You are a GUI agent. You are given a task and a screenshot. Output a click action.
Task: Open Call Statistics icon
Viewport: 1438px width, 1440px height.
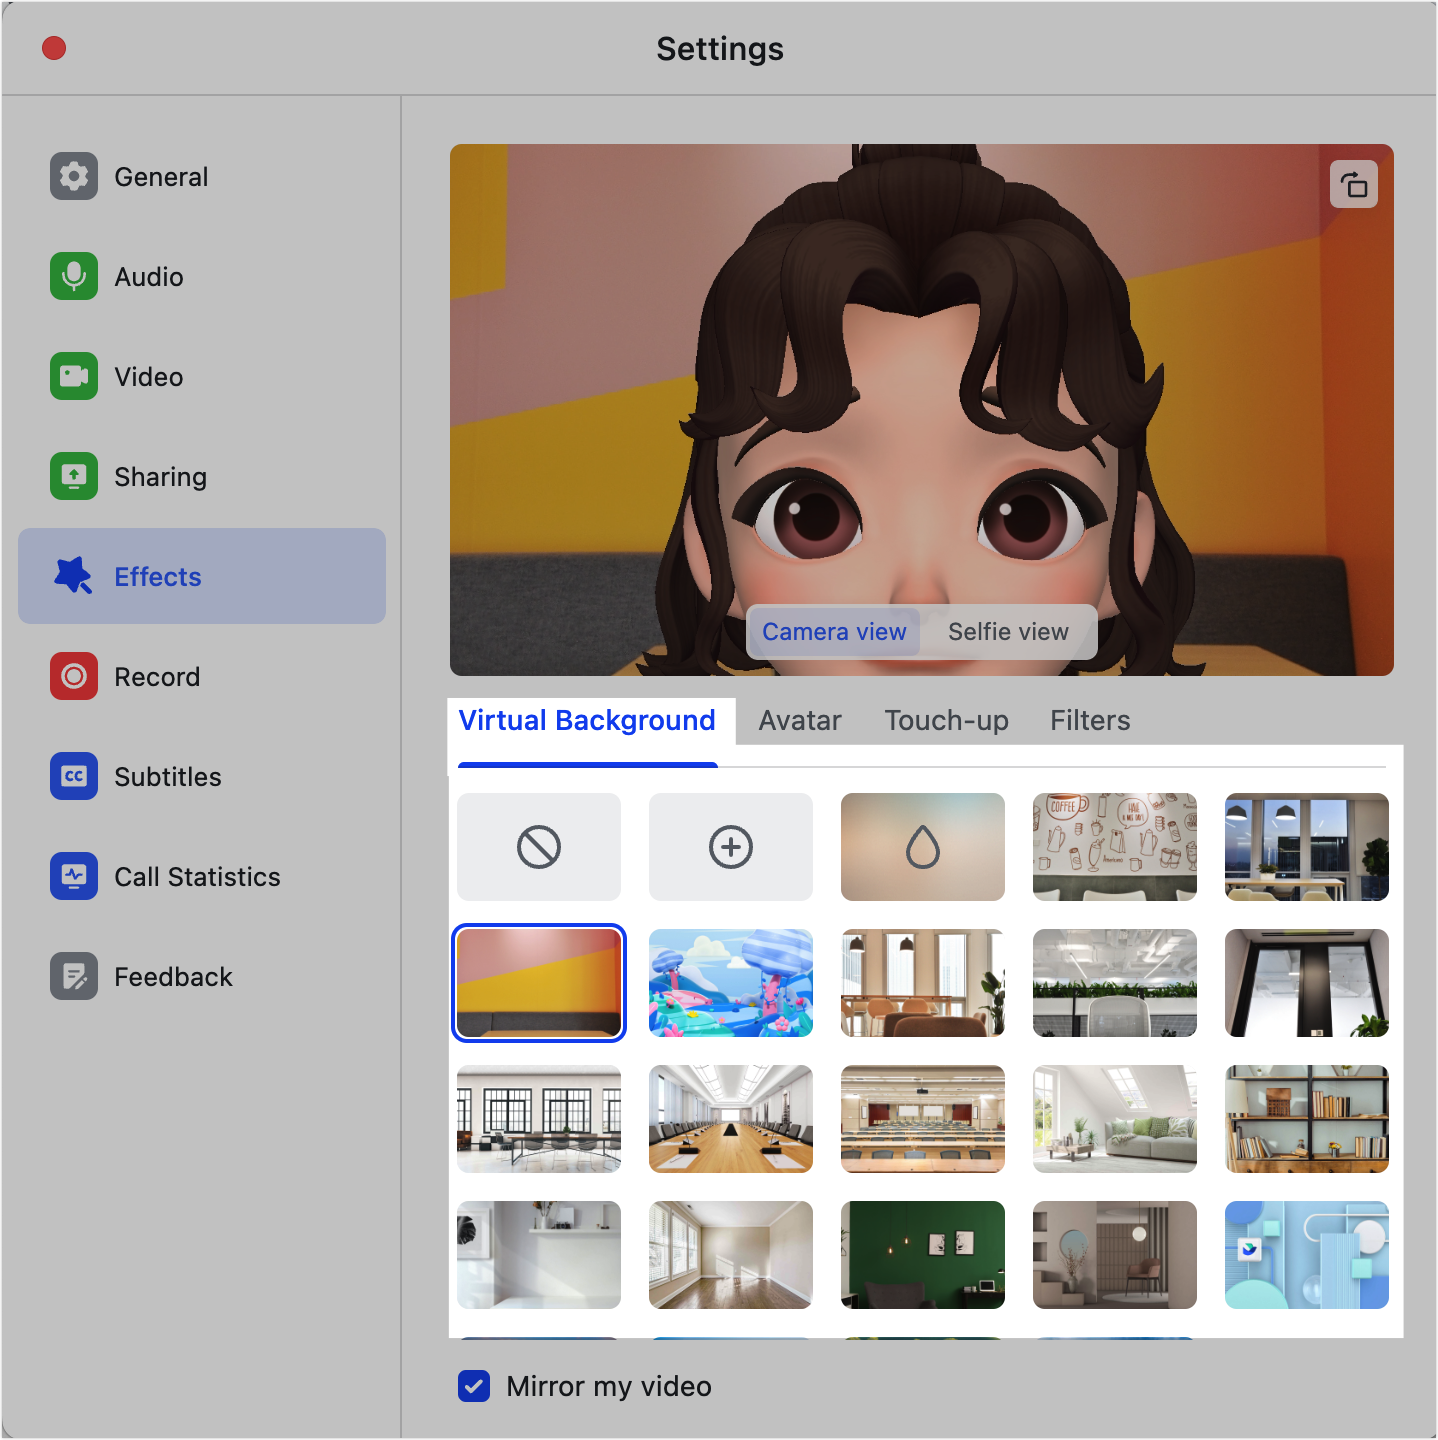click(74, 877)
